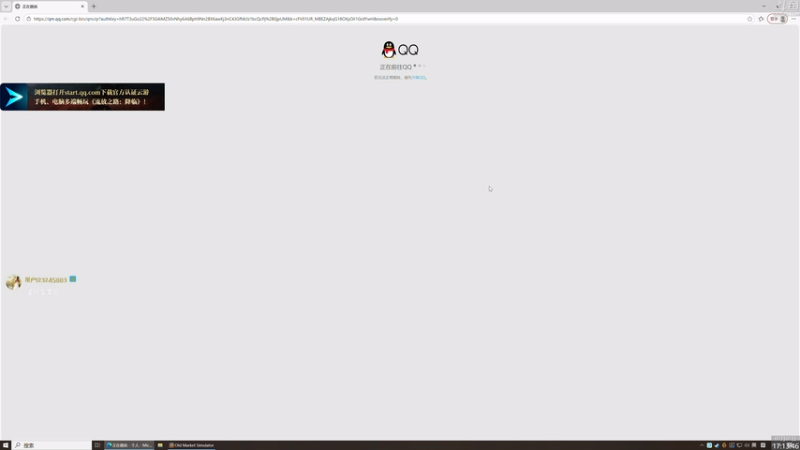The height and width of the screenshot is (450, 800).
Task: Go back to previous page
Action: coord(6,19)
